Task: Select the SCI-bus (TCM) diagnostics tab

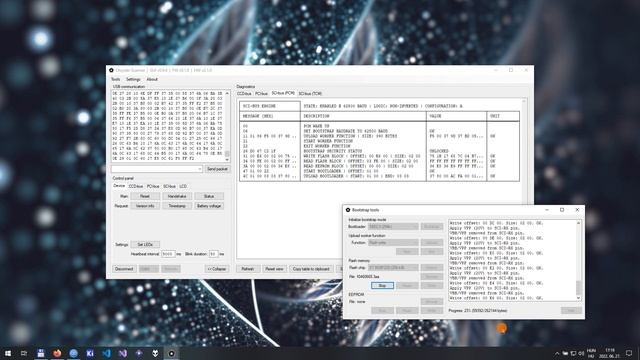Action: (310, 93)
